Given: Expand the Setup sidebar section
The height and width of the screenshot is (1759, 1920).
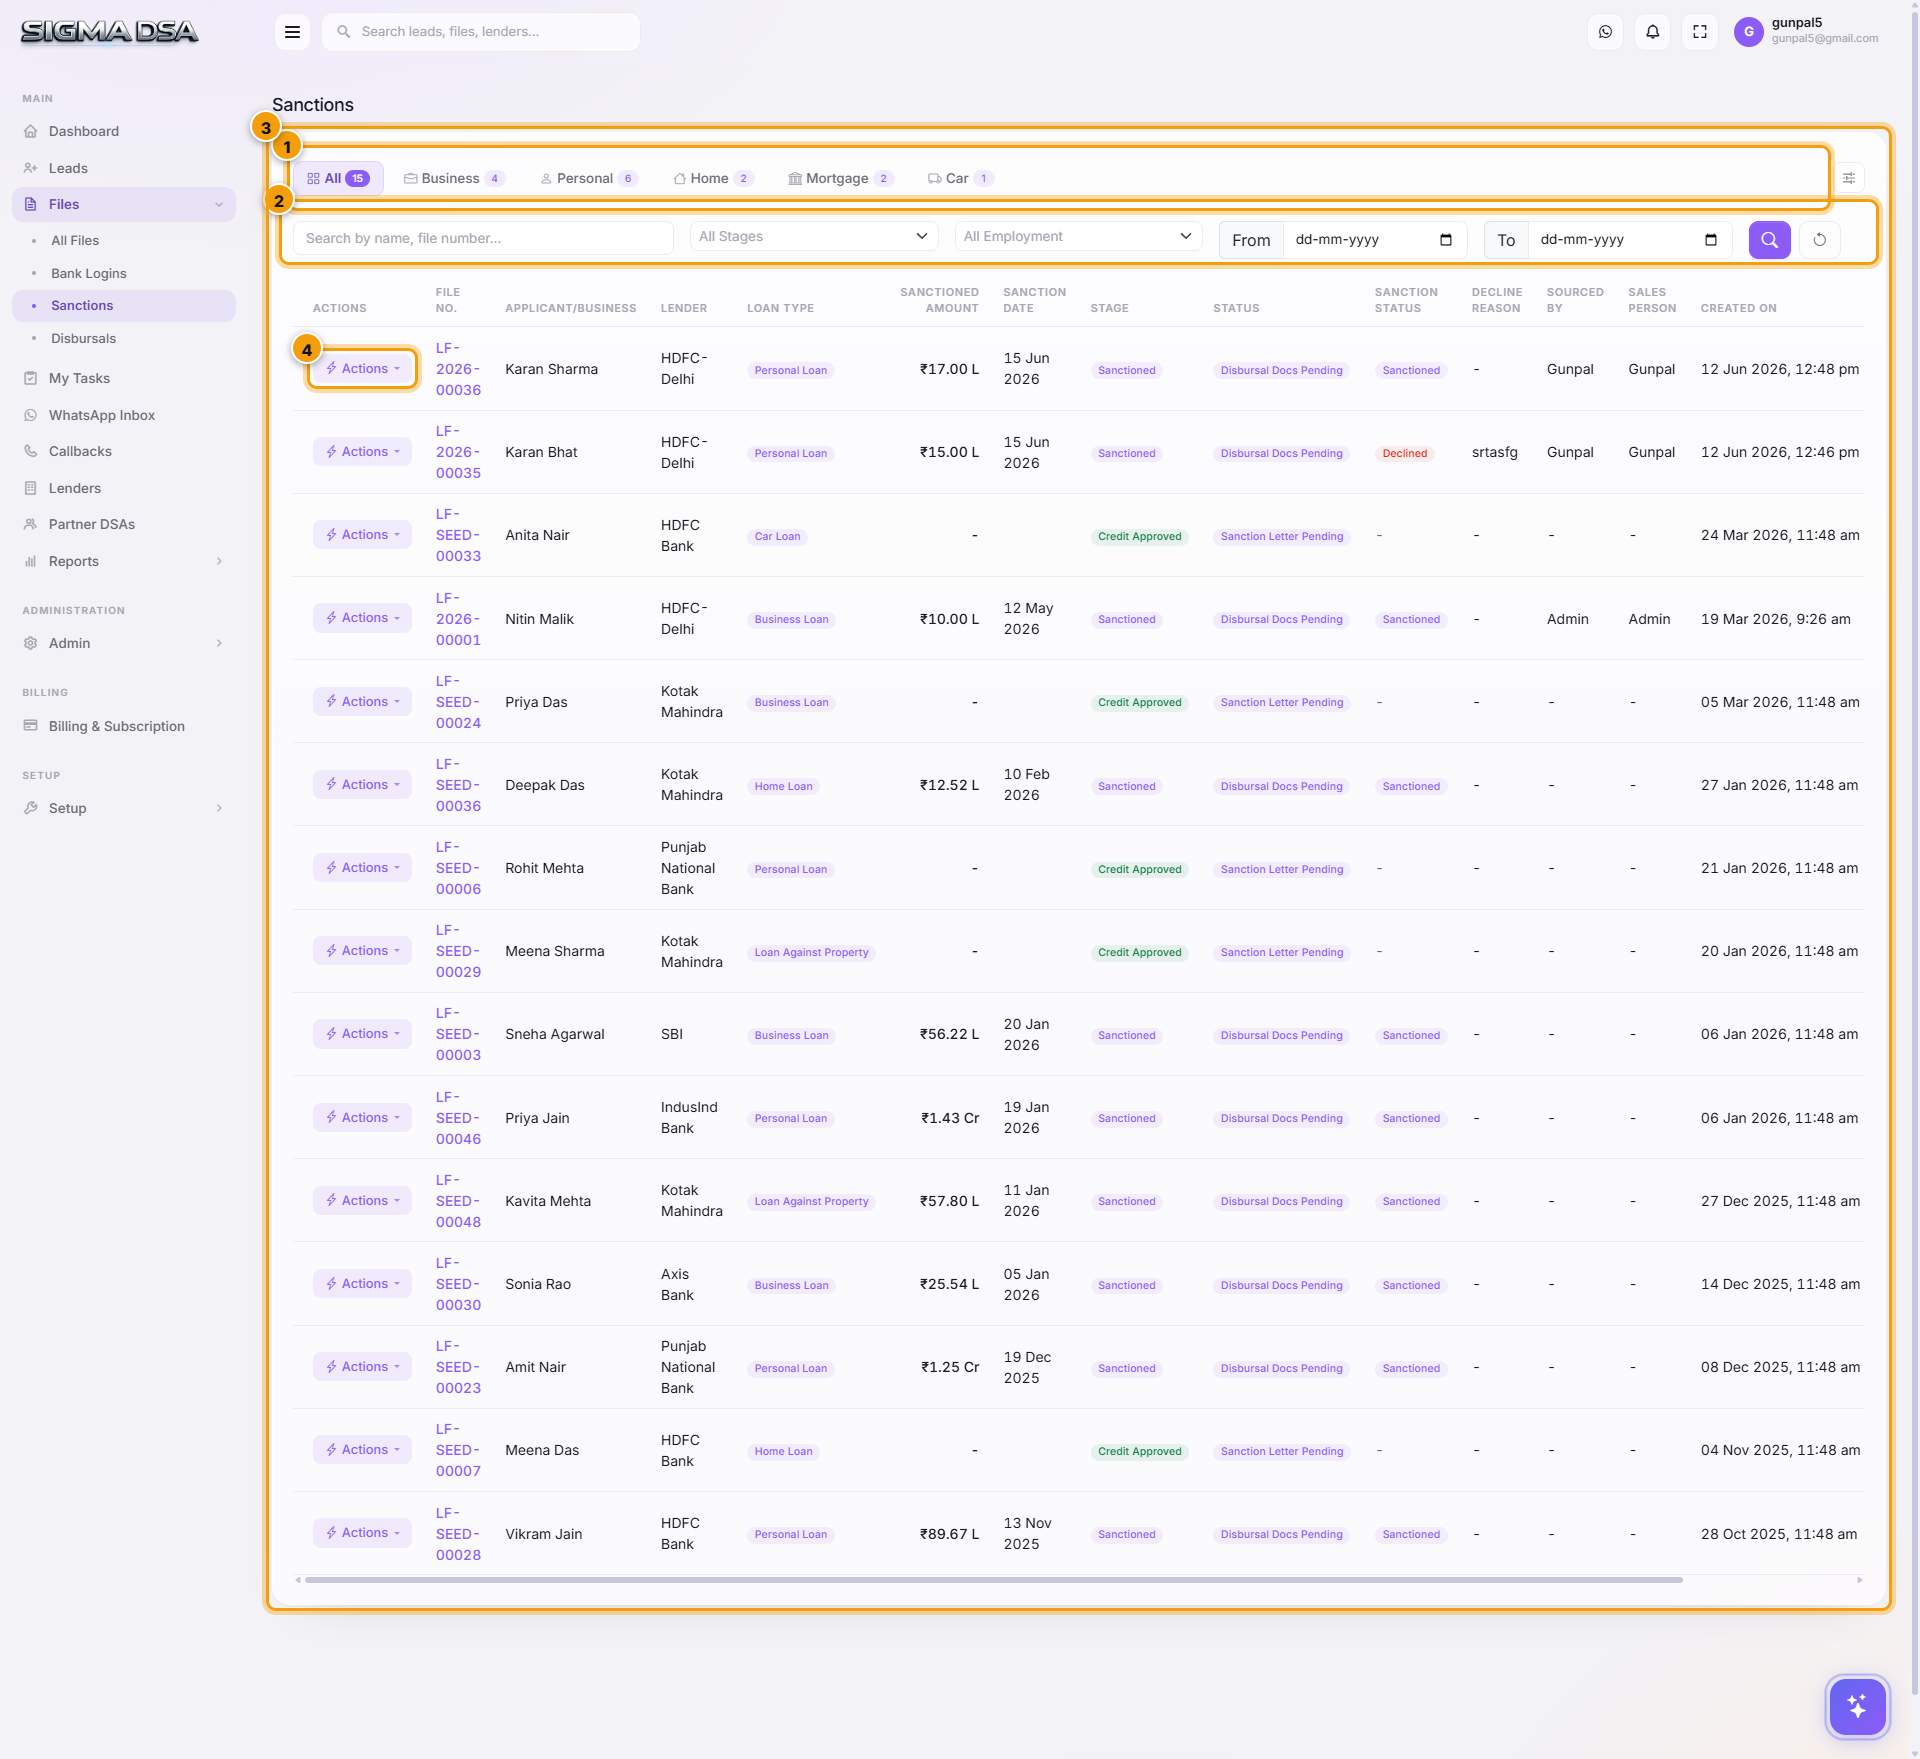Looking at the screenshot, I should coord(124,808).
